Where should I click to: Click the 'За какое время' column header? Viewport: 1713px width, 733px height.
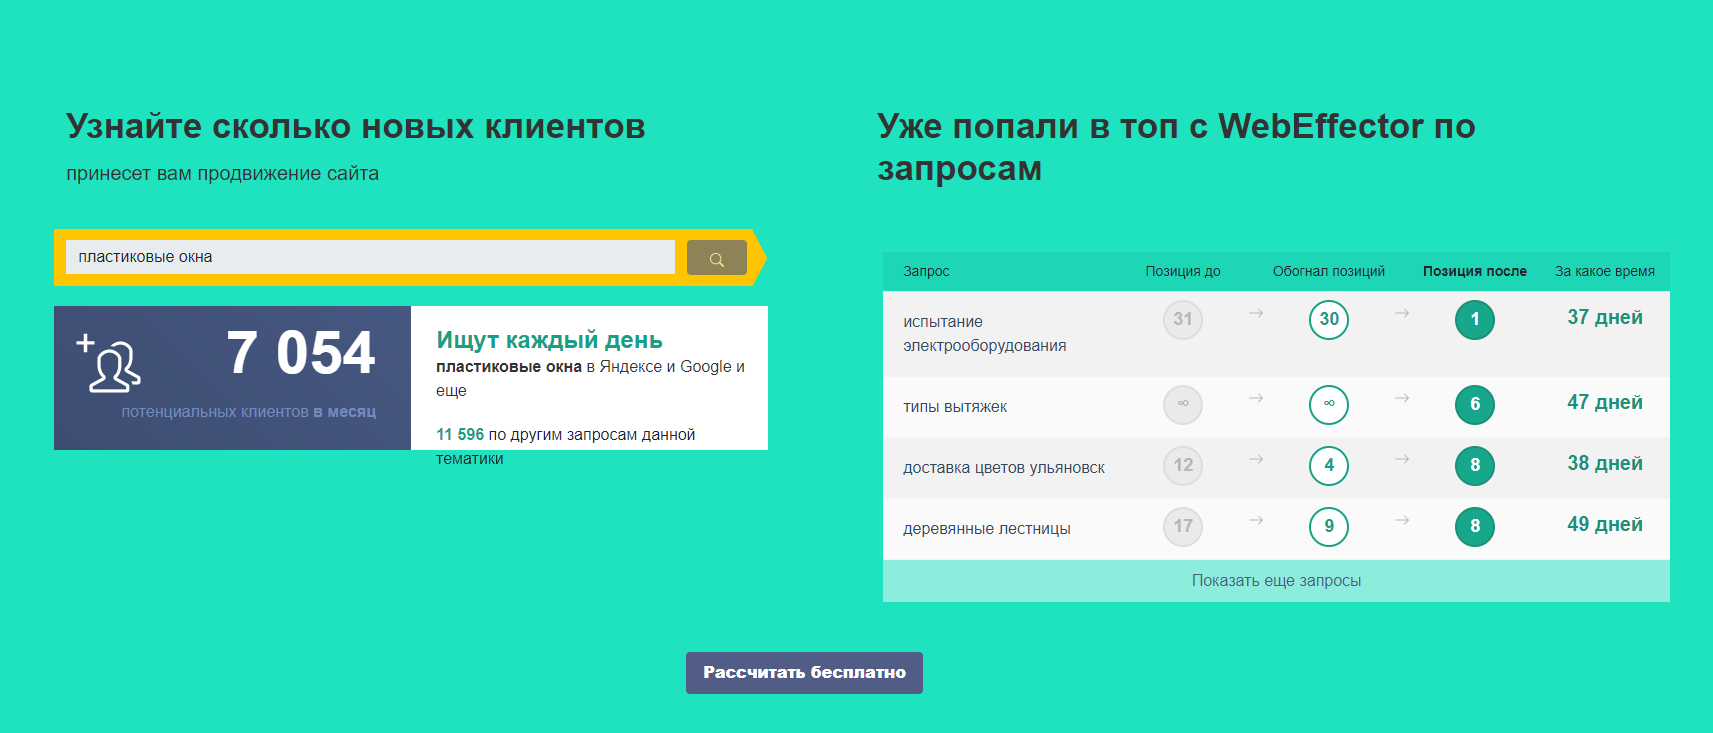1605,271
